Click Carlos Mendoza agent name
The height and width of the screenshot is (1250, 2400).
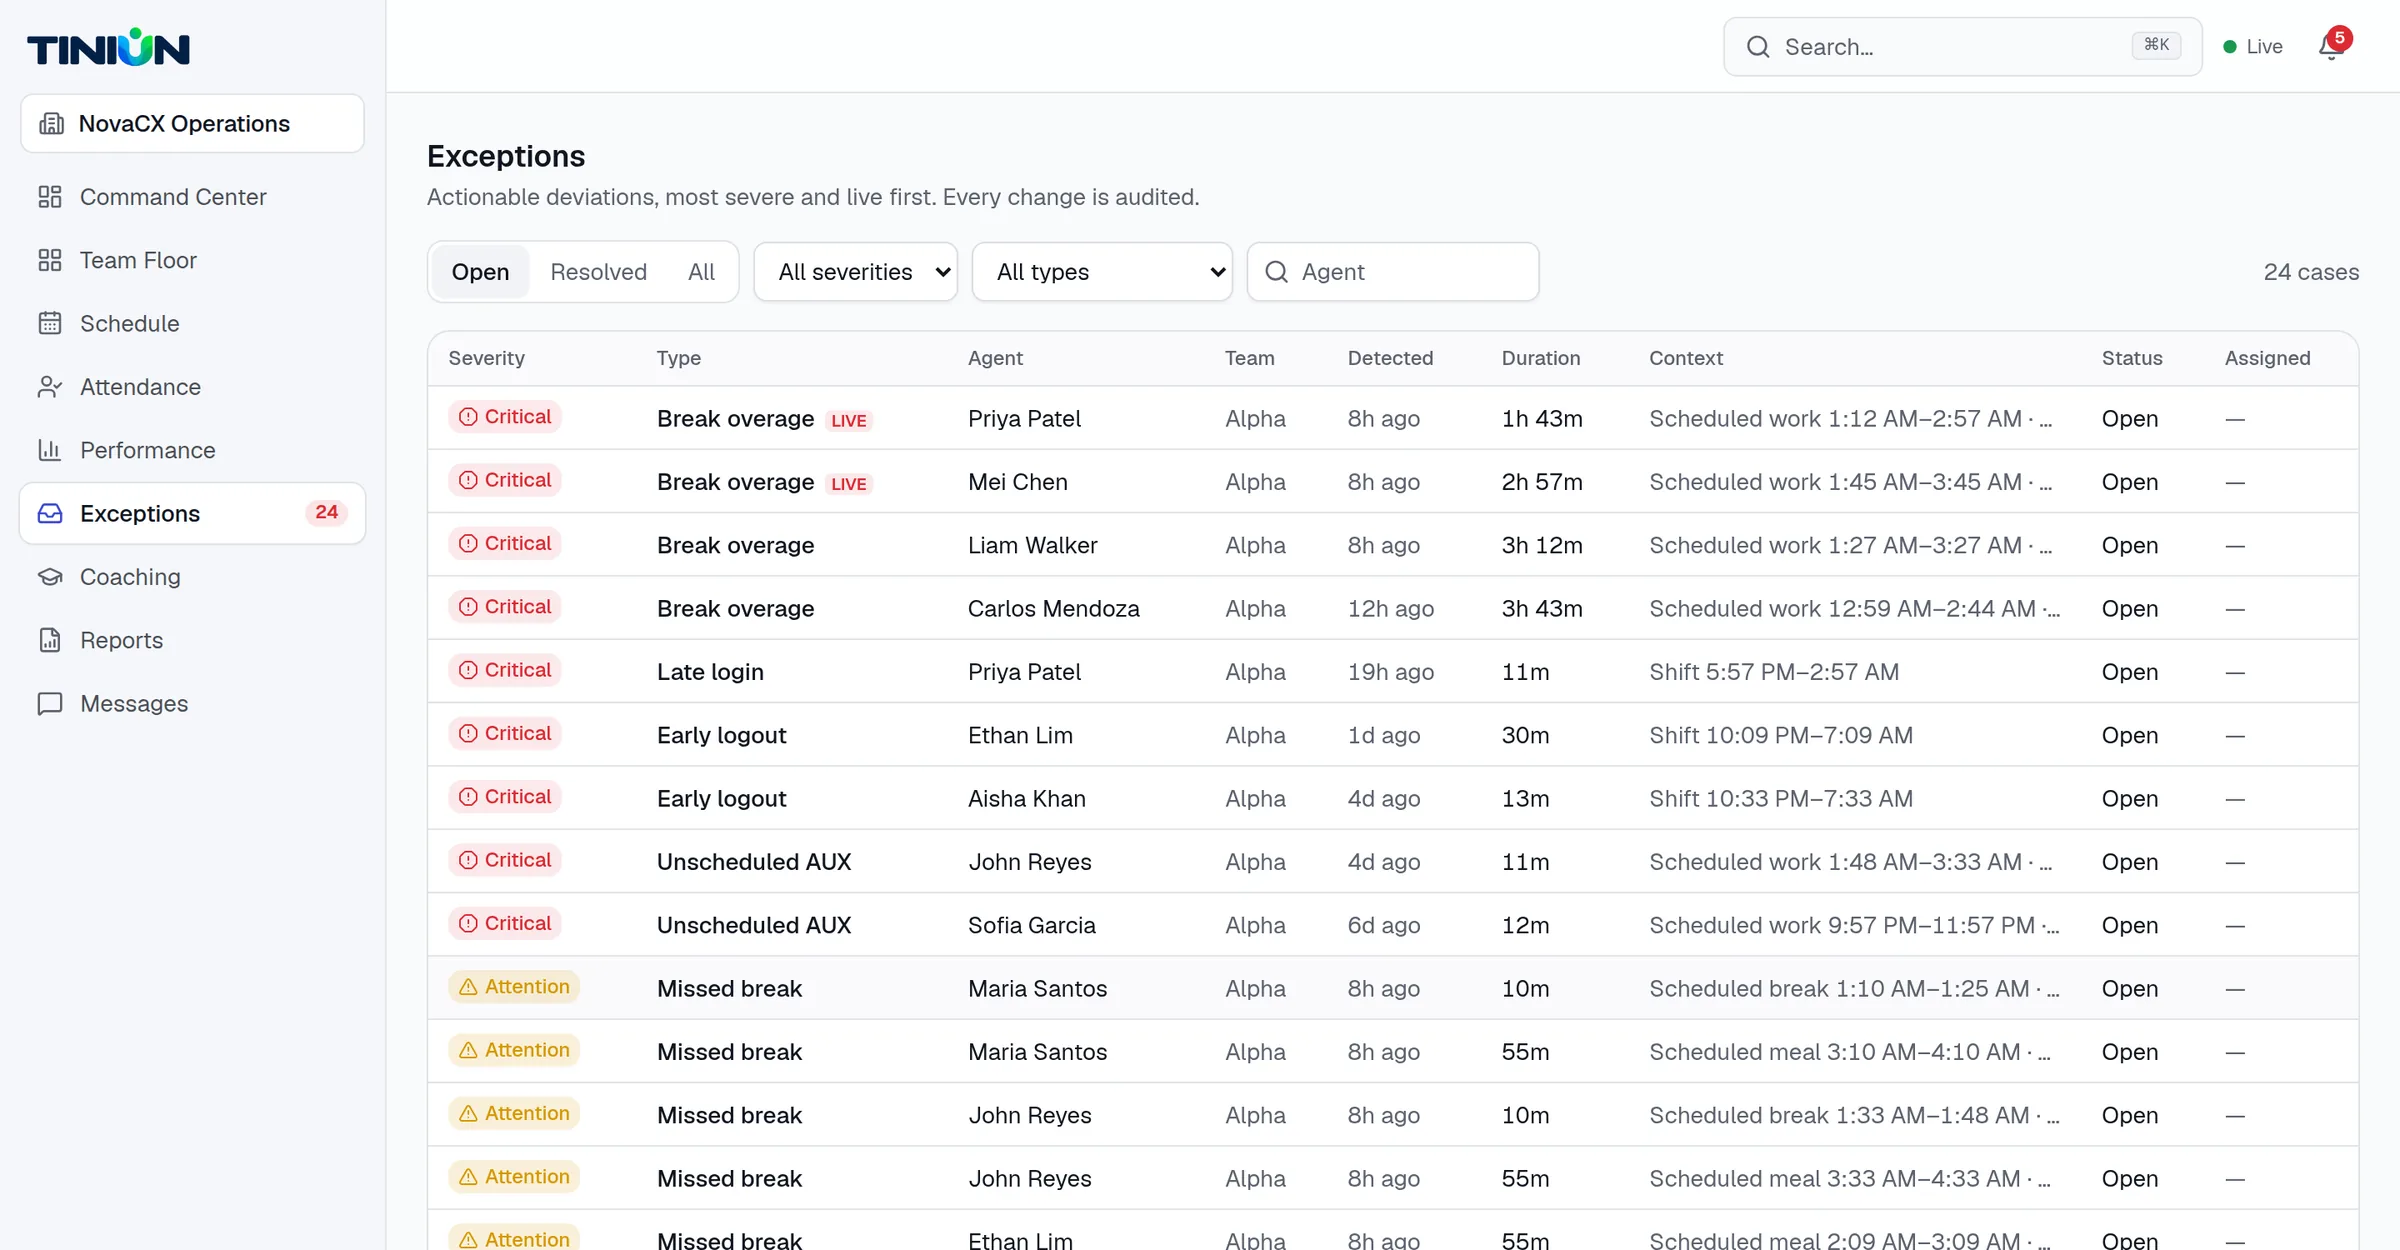pos(1053,608)
